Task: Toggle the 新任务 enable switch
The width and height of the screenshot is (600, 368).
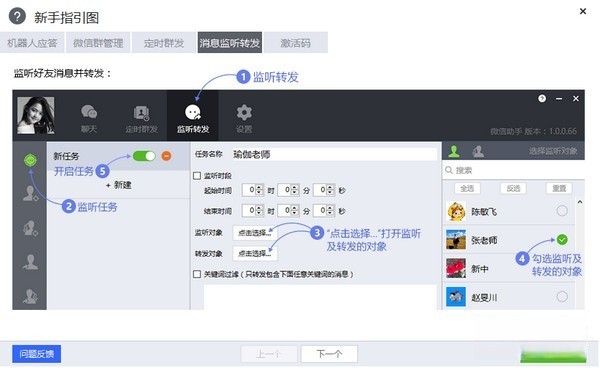Action: tap(144, 156)
